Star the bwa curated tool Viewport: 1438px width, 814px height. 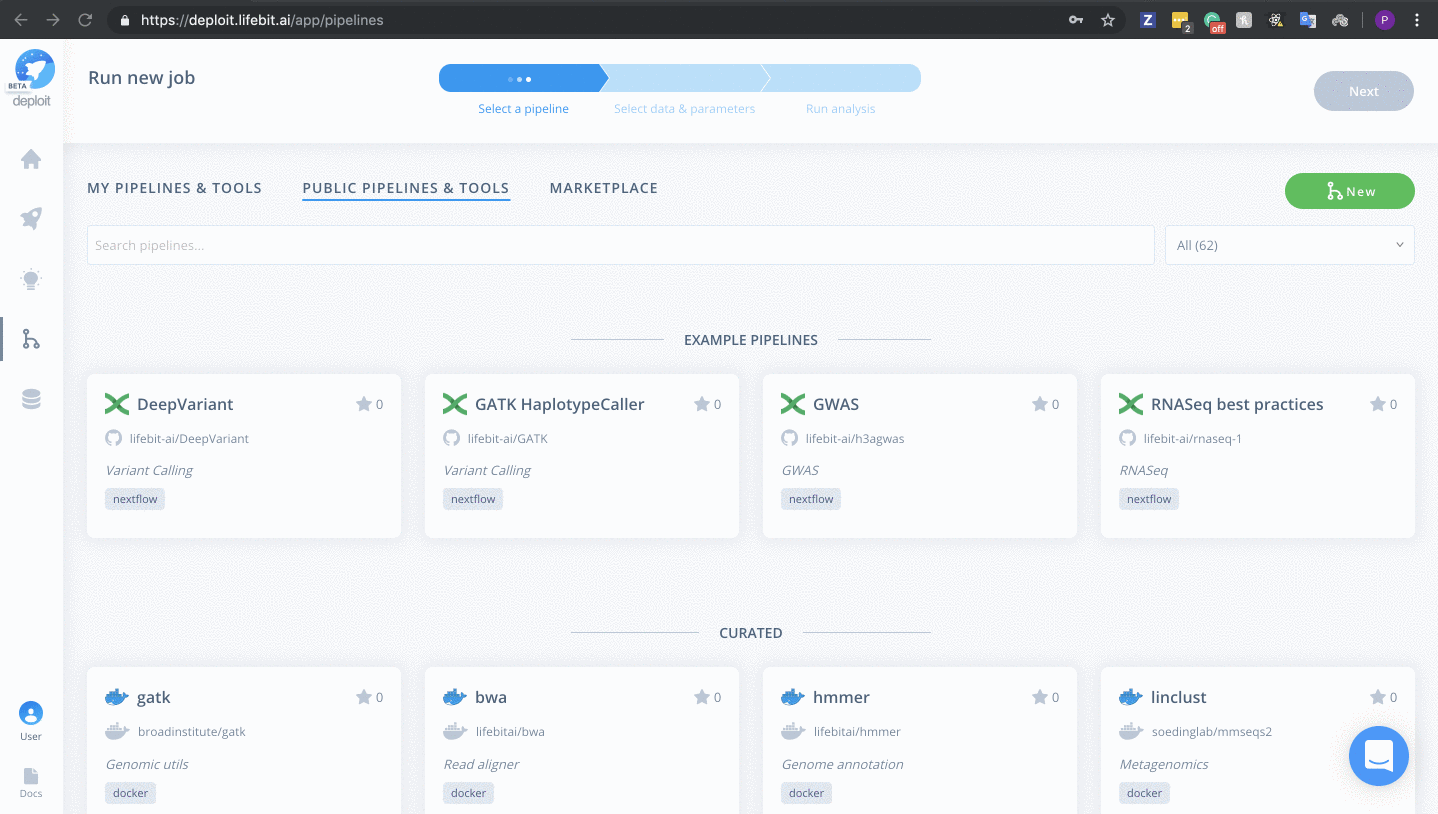[701, 697]
